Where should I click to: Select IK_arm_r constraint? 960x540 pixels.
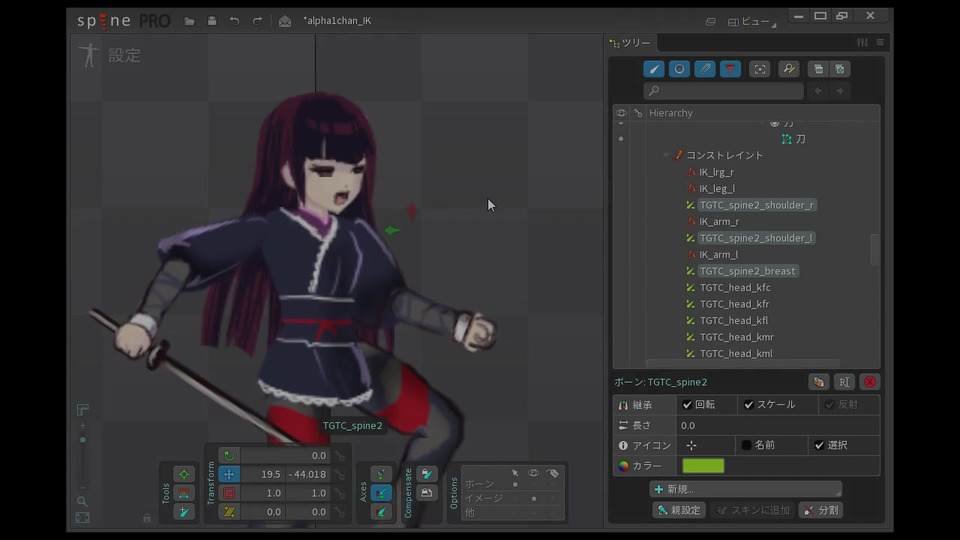[x=719, y=222]
